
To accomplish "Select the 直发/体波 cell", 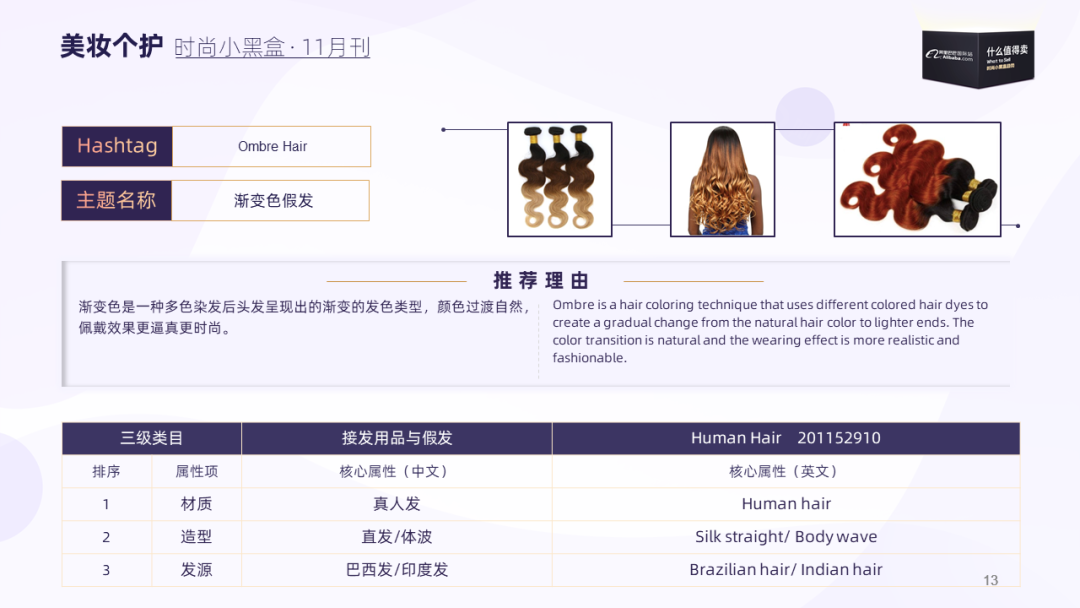I will point(397,537).
